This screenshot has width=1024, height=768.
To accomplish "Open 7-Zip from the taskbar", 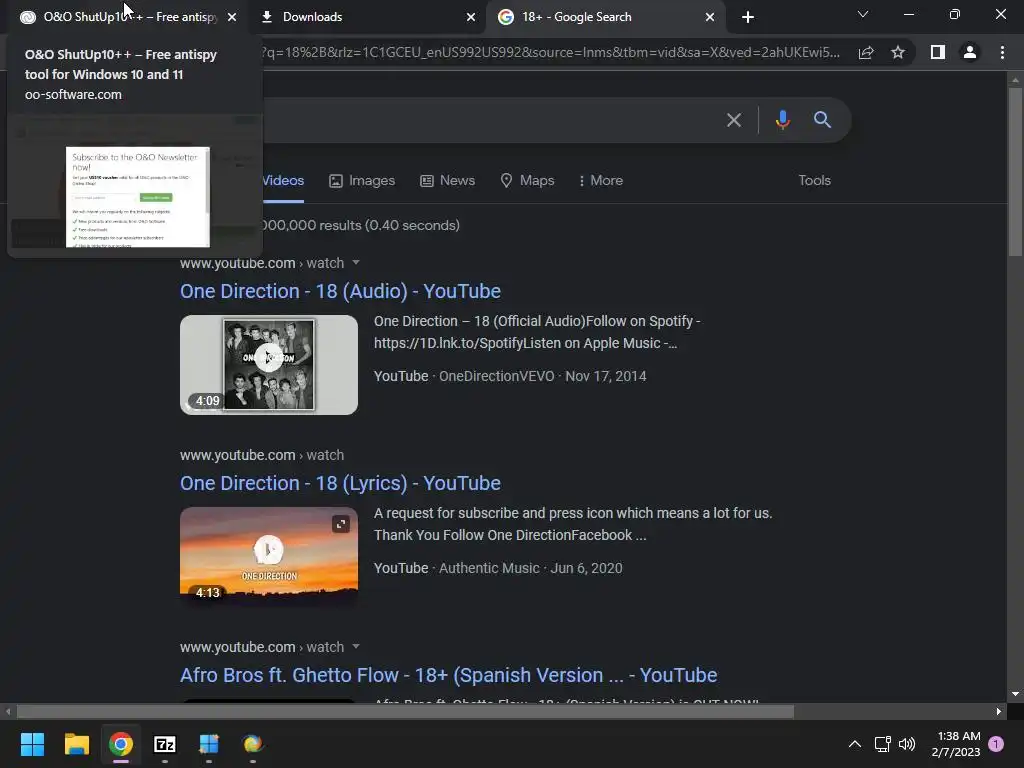I will tap(165, 744).
